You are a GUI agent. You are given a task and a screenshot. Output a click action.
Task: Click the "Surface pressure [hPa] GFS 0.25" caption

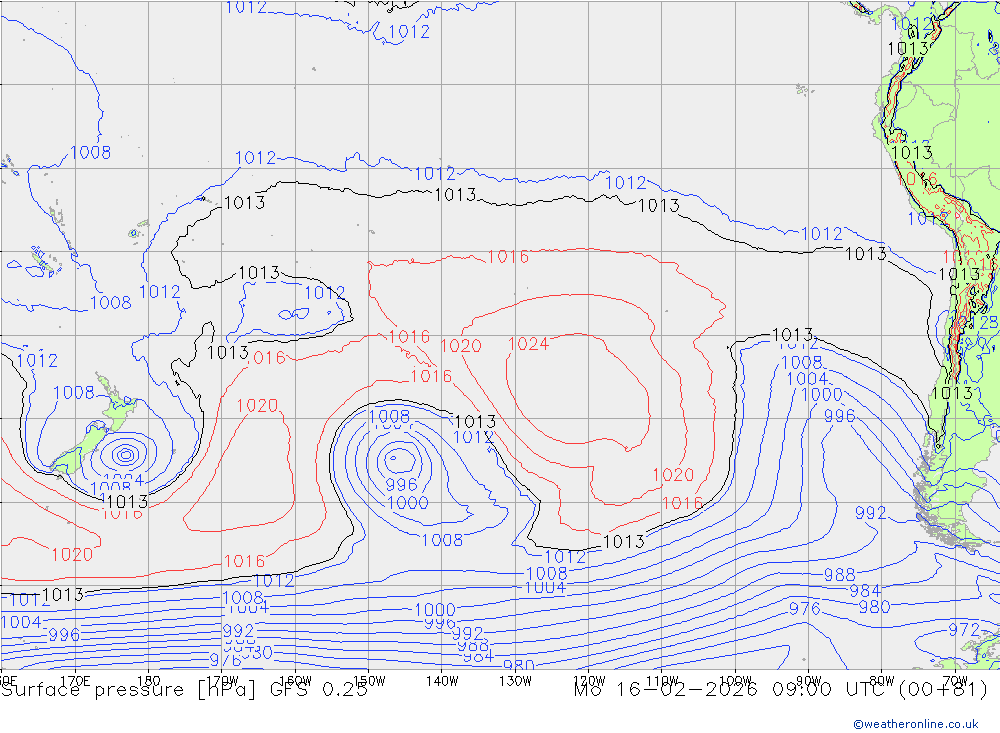point(184,690)
